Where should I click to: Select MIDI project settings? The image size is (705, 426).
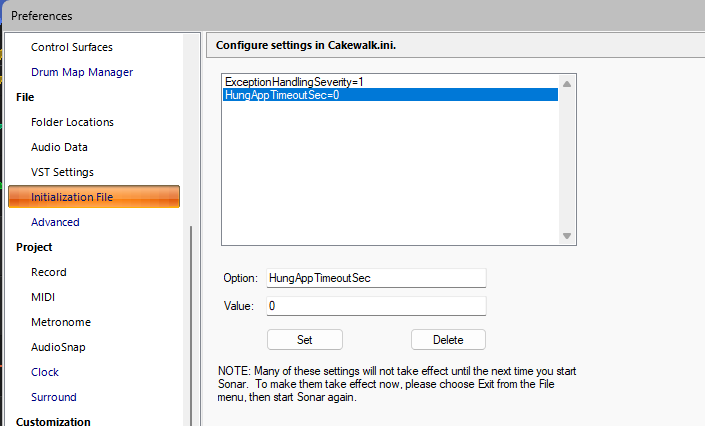coord(43,297)
